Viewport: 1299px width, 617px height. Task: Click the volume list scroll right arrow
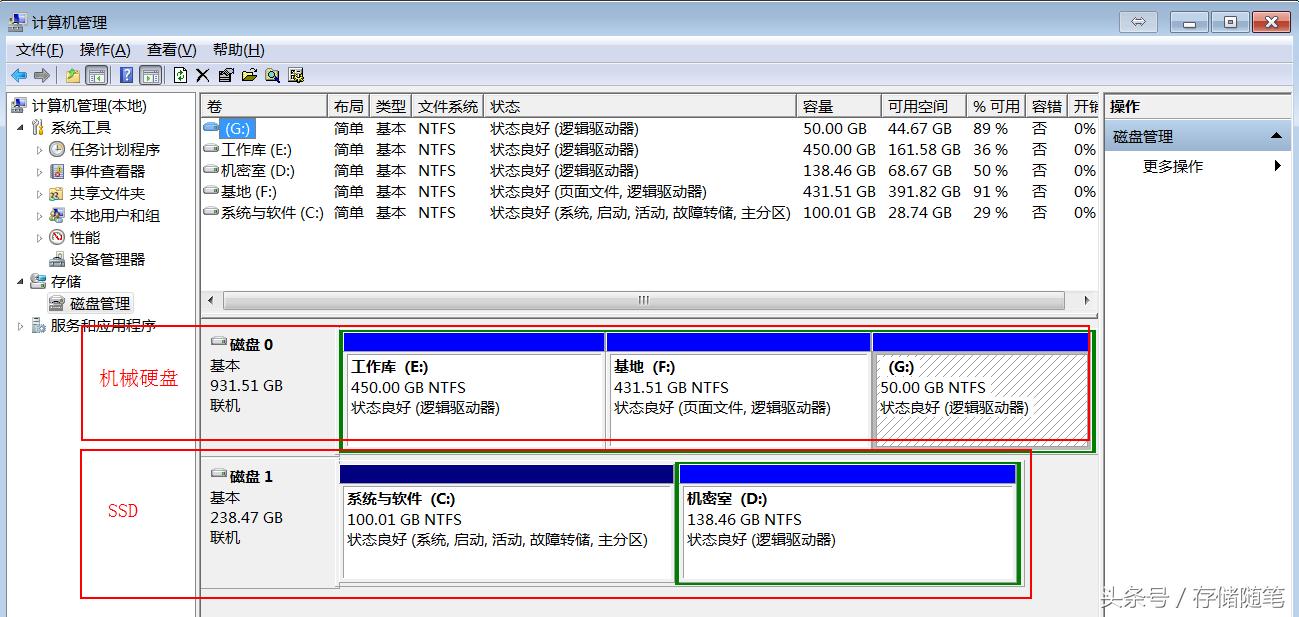coord(1087,301)
